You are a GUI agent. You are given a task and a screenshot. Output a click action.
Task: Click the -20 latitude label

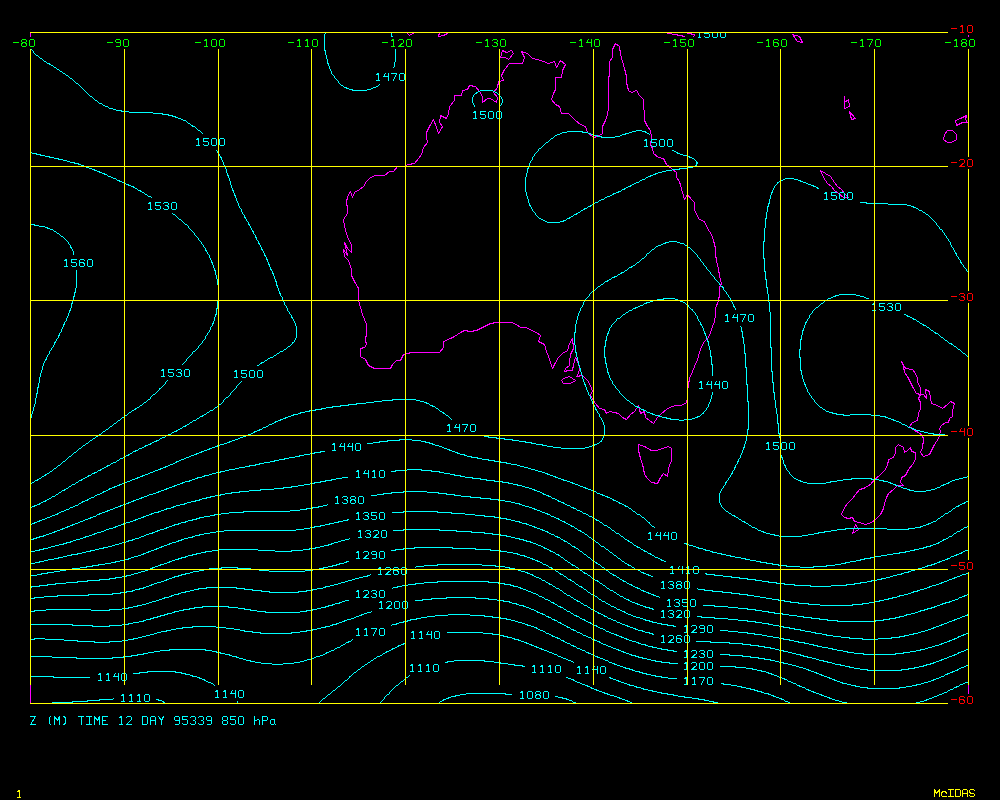(961, 164)
